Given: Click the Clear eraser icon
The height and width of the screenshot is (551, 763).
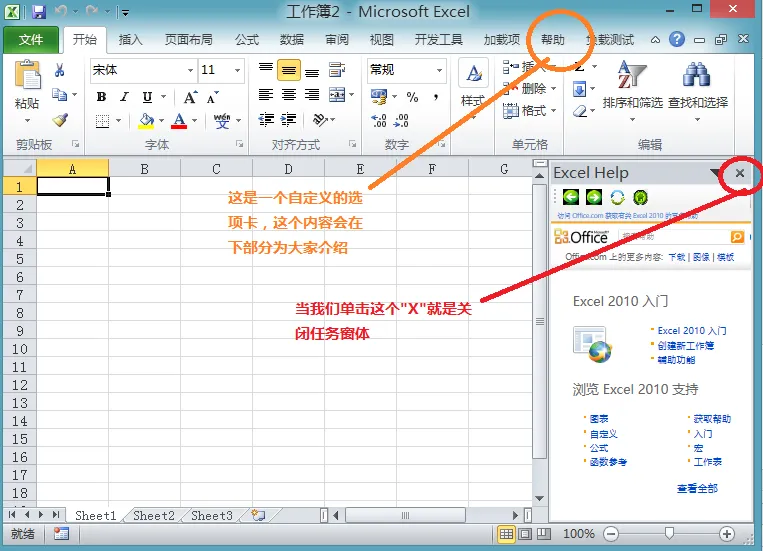Looking at the screenshot, I should tap(580, 111).
